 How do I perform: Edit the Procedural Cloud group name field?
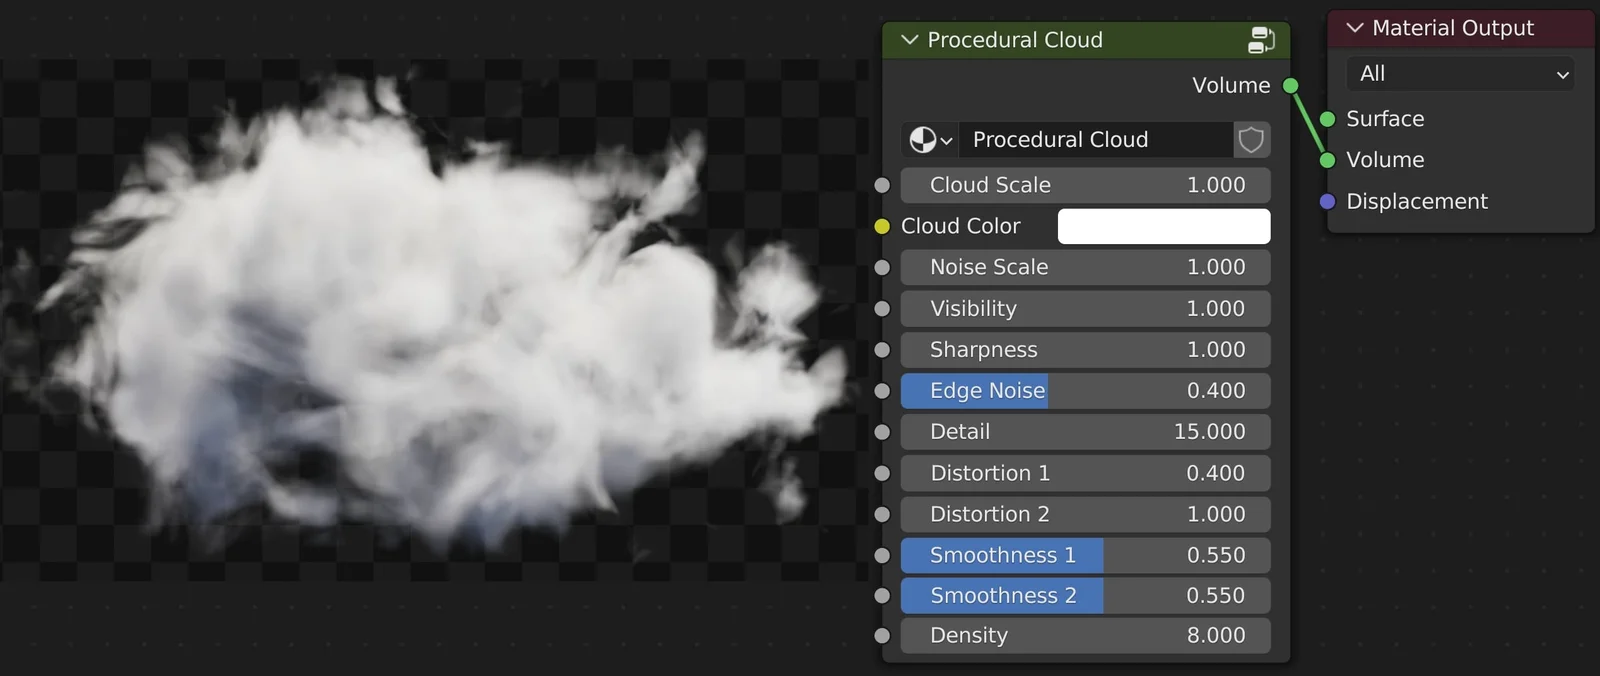click(1096, 140)
